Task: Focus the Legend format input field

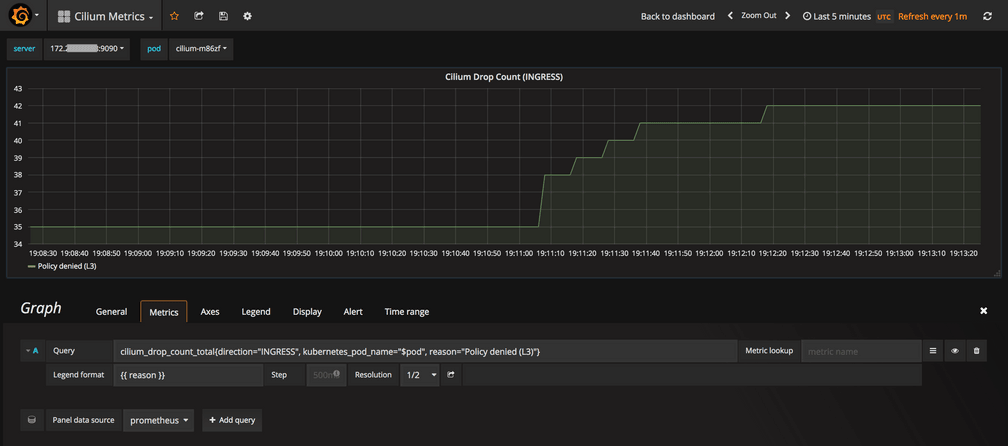Action: [x=188, y=375]
